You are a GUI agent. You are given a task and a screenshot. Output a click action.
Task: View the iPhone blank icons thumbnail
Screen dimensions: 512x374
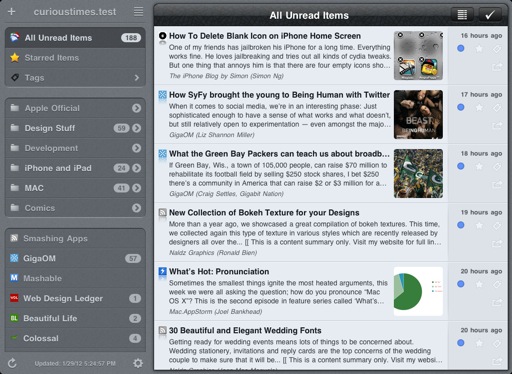coord(418,56)
